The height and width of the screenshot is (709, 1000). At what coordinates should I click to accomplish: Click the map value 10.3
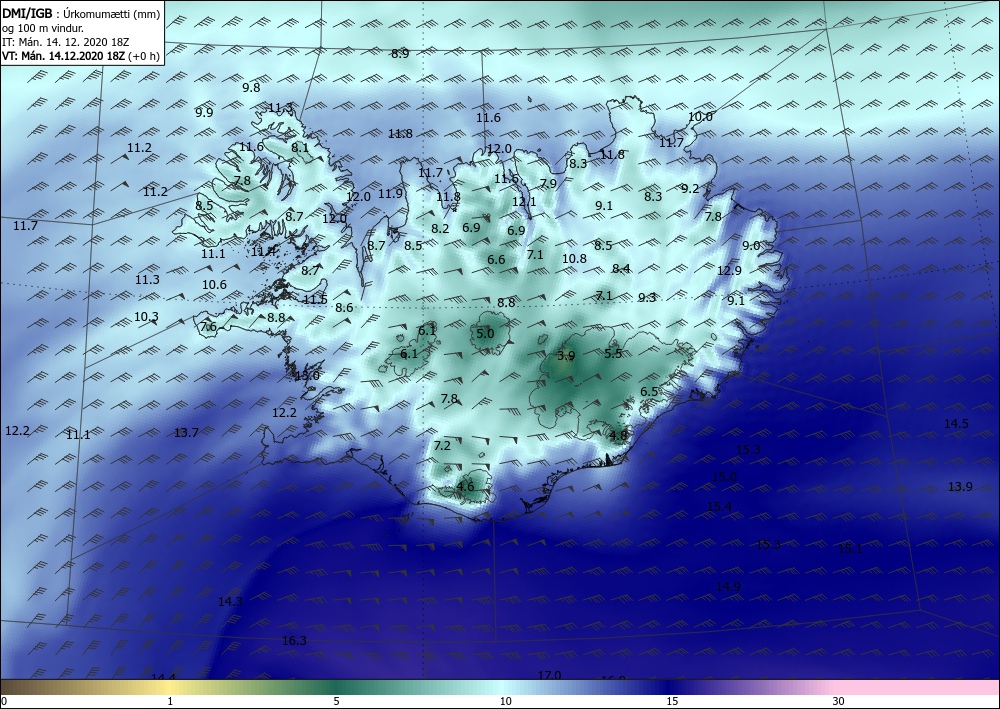tap(147, 317)
